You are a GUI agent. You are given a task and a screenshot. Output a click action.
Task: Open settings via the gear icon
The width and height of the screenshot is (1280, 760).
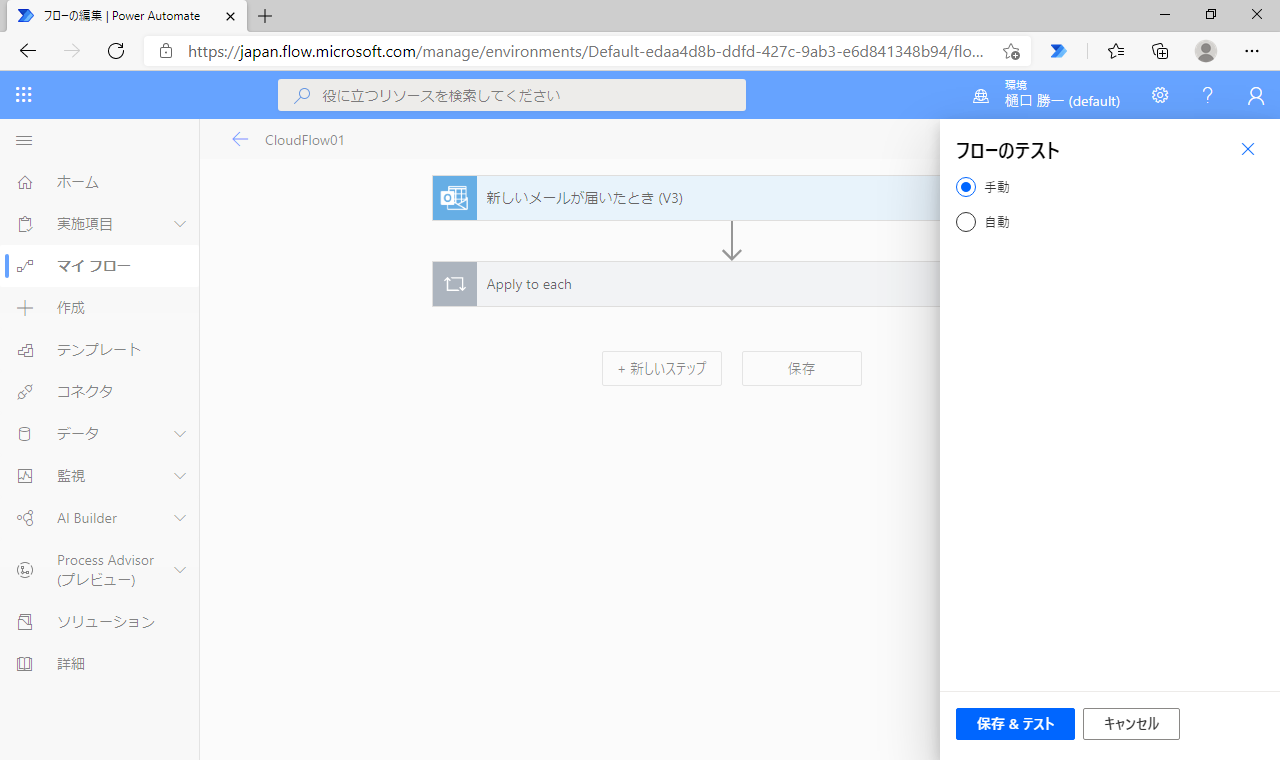(x=1160, y=95)
